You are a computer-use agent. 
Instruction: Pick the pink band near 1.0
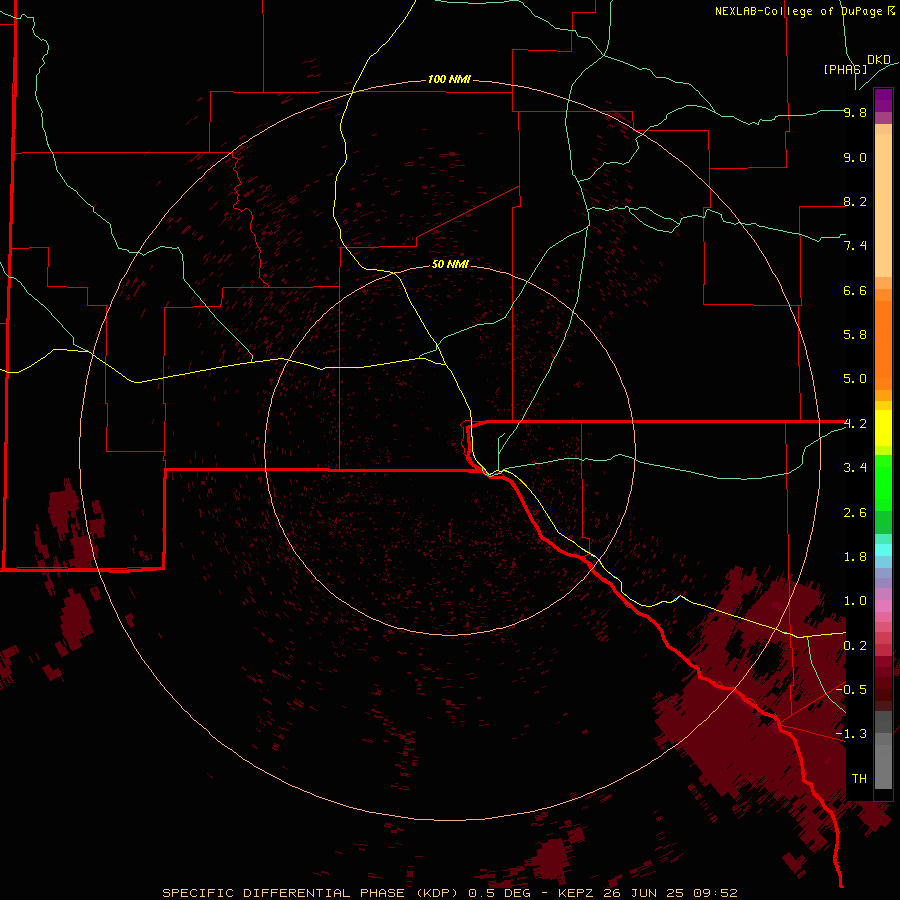[x=883, y=604]
